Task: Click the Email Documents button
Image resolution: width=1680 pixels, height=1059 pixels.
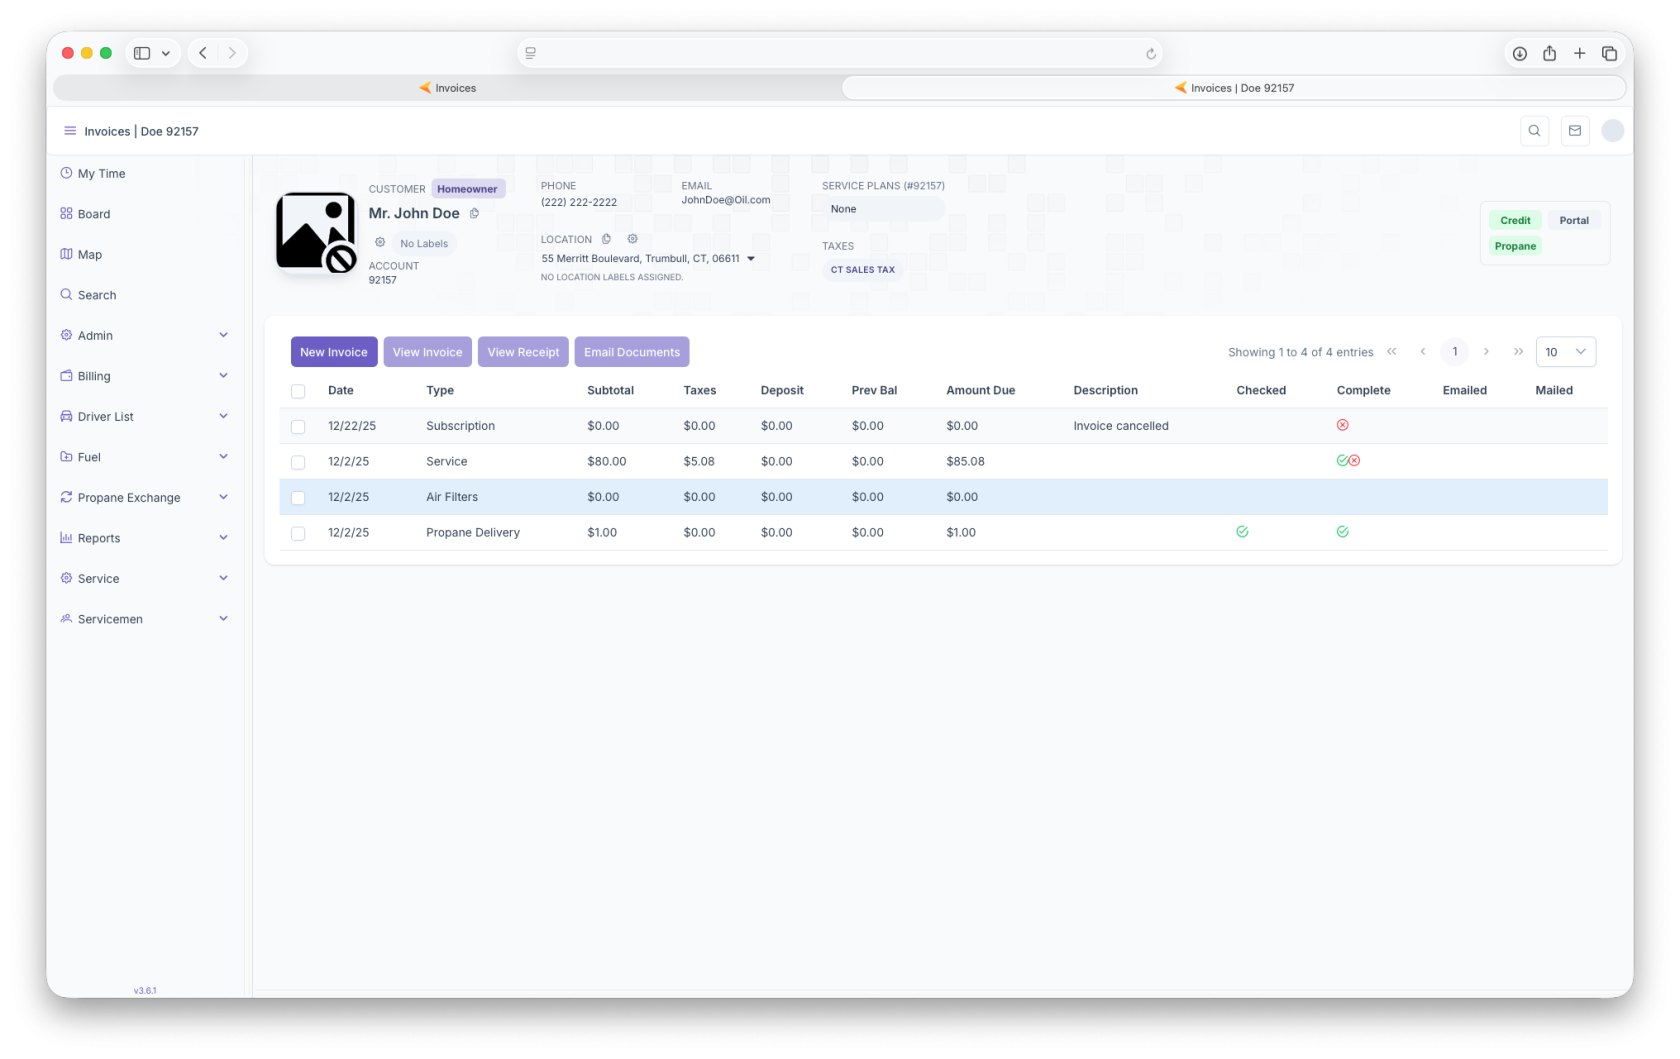Action: pyautogui.click(x=631, y=352)
